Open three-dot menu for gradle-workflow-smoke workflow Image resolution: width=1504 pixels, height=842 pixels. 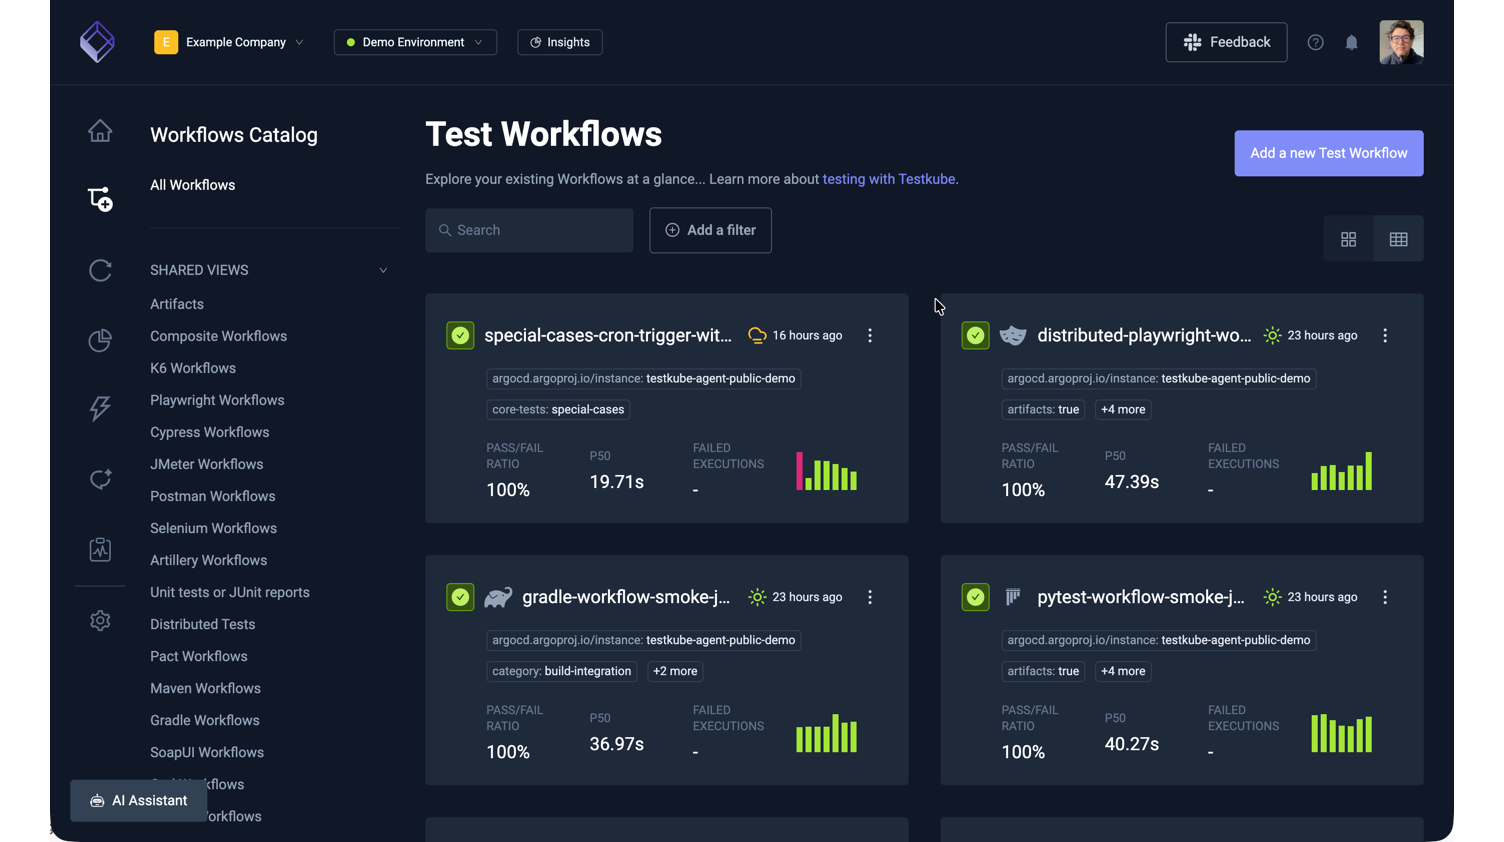point(870,597)
